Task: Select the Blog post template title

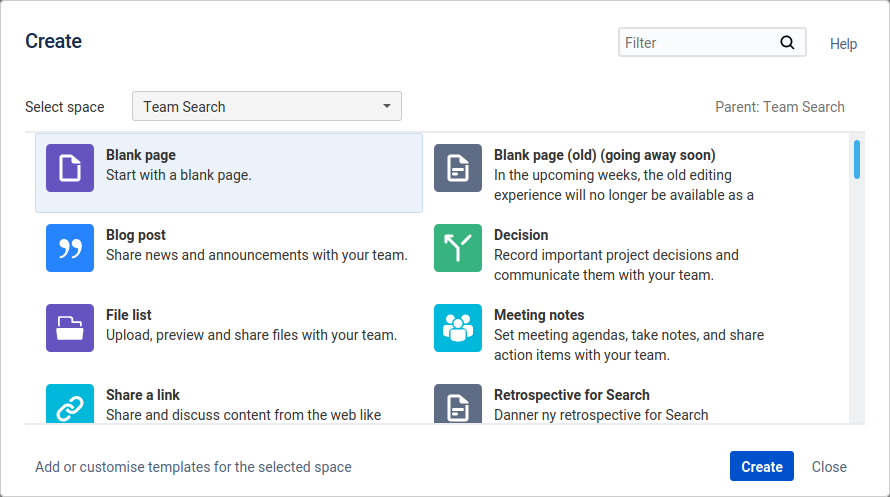Action: [x=136, y=235]
